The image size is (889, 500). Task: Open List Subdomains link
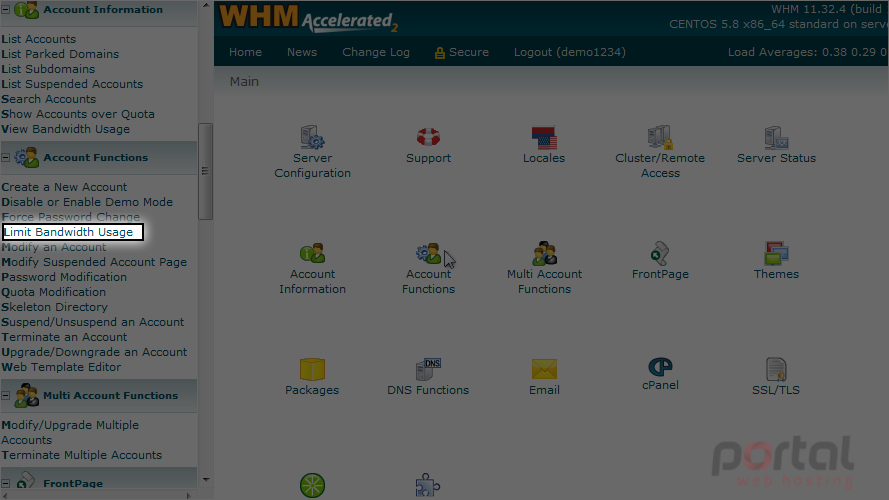tap(48, 69)
